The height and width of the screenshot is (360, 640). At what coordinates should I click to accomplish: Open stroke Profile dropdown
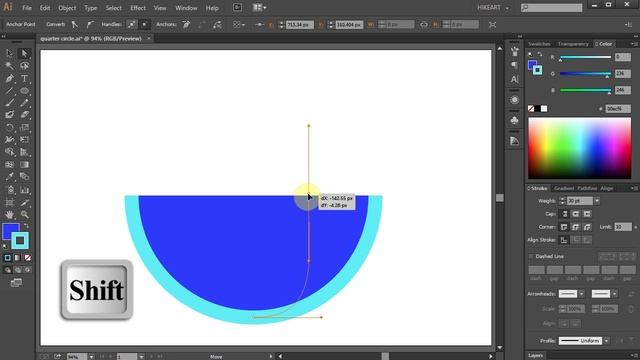[607, 340]
